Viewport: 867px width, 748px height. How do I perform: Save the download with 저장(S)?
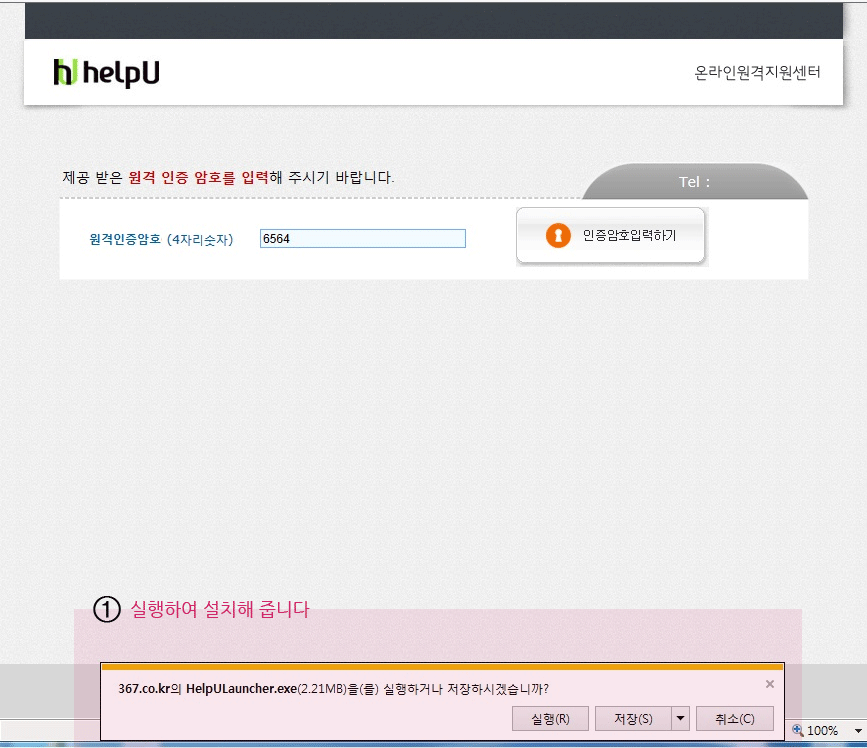point(632,719)
